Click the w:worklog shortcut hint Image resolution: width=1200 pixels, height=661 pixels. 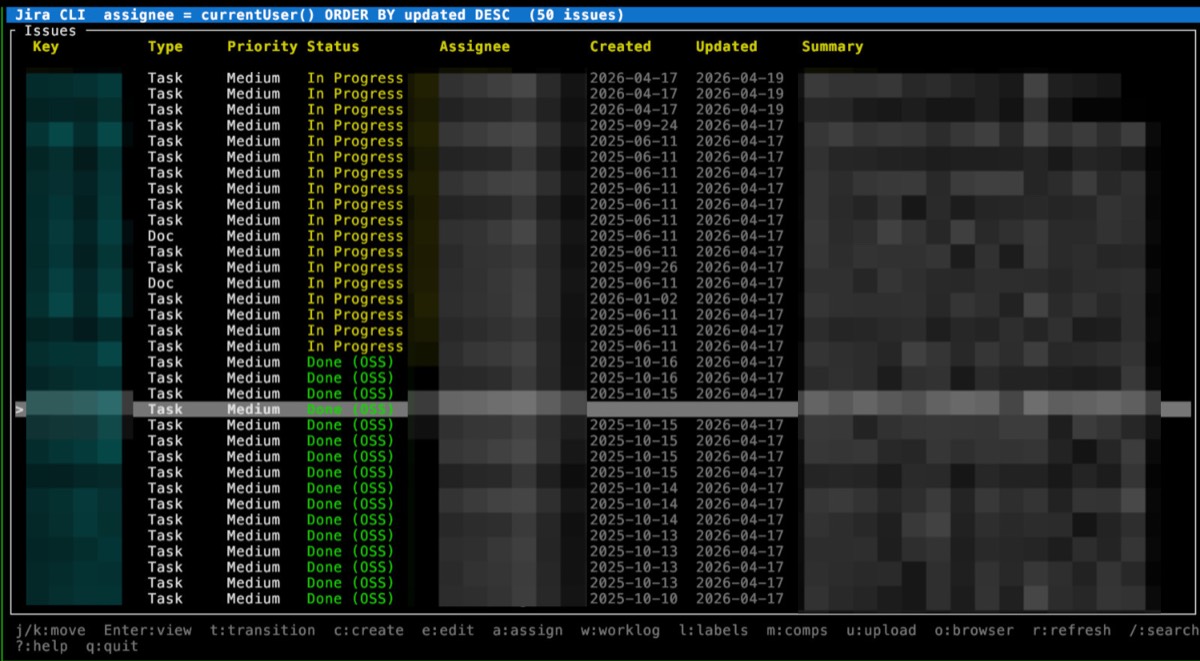pos(621,631)
